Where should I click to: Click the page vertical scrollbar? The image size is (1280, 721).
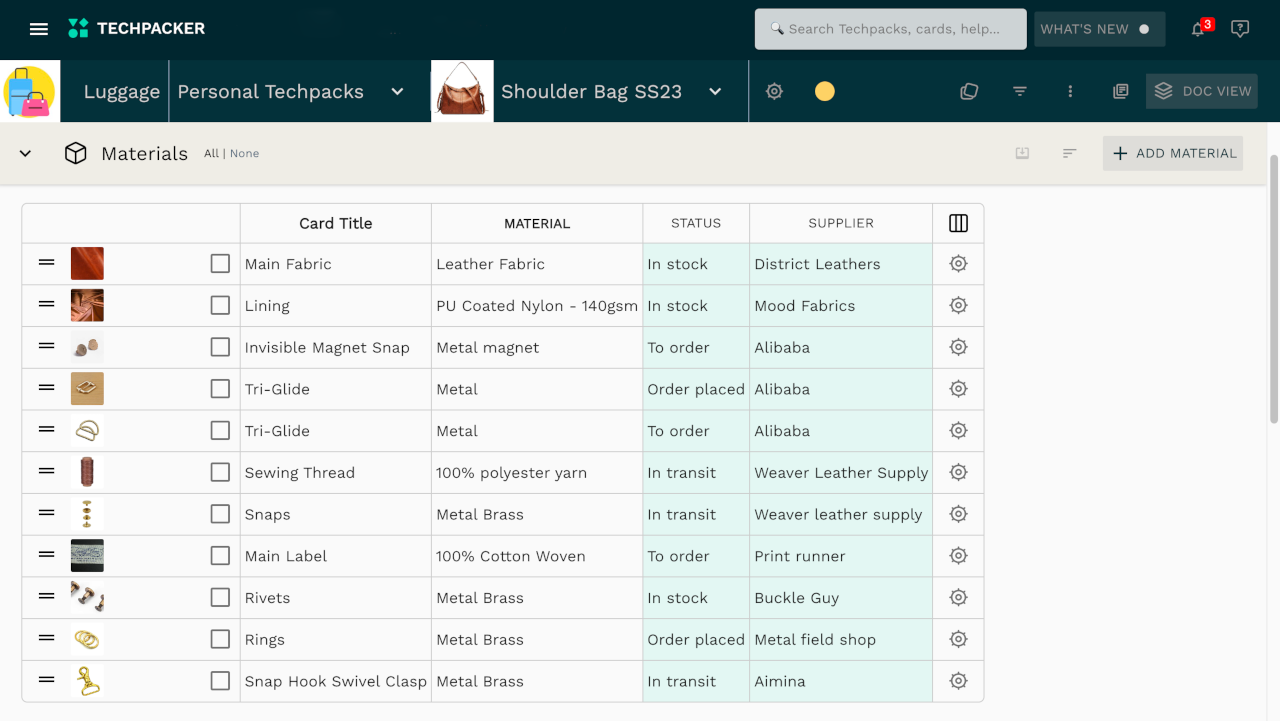(1274, 288)
